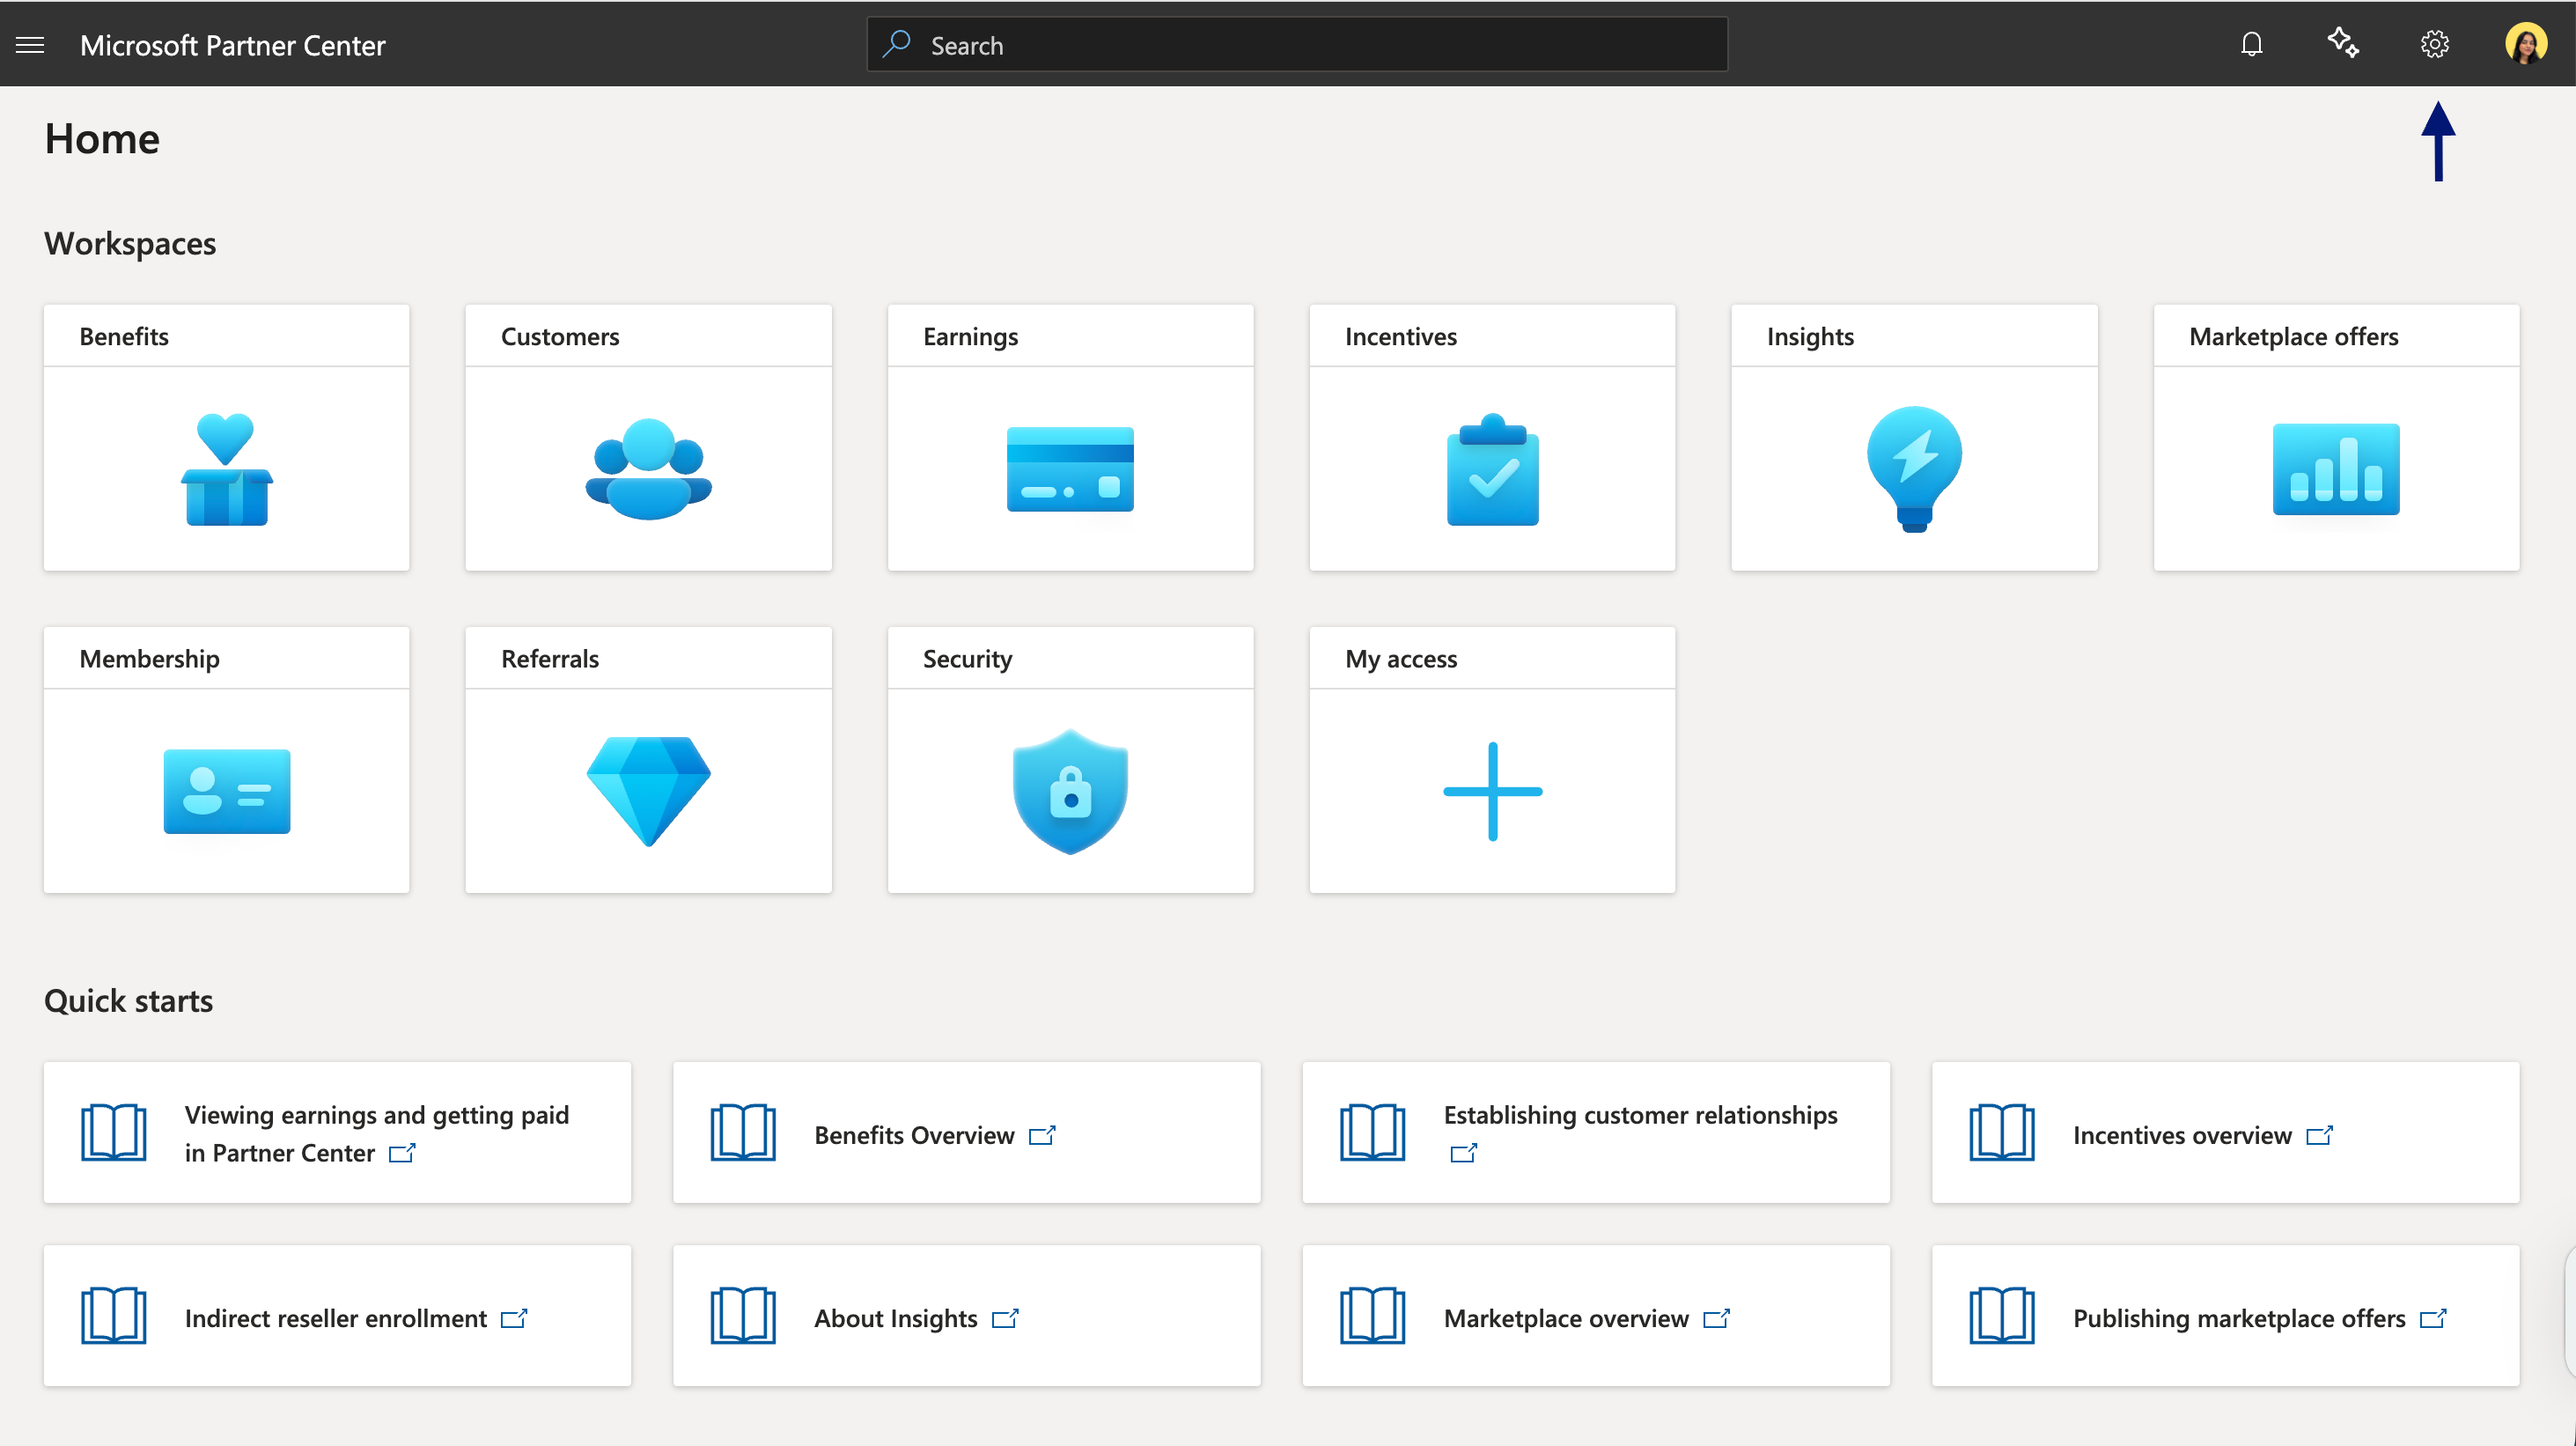2576x1446 pixels.
Task: Open the Benefits Overview quick start
Action: (x=966, y=1133)
